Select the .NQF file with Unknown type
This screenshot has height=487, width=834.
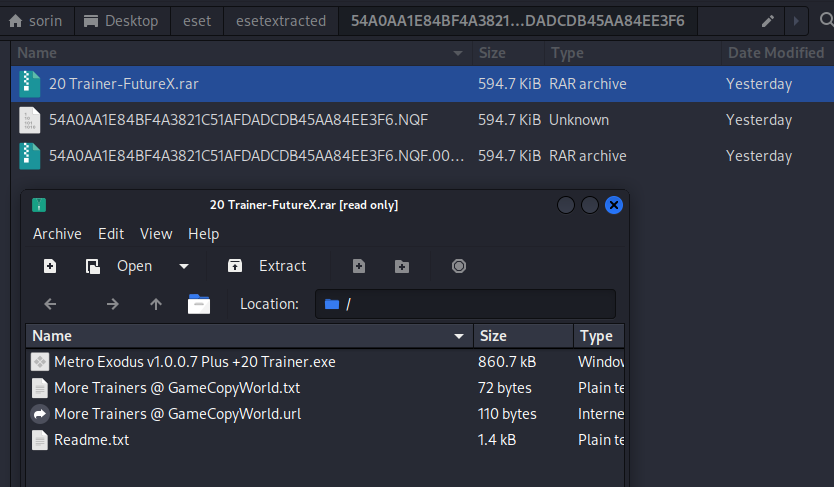pos(422,120)
